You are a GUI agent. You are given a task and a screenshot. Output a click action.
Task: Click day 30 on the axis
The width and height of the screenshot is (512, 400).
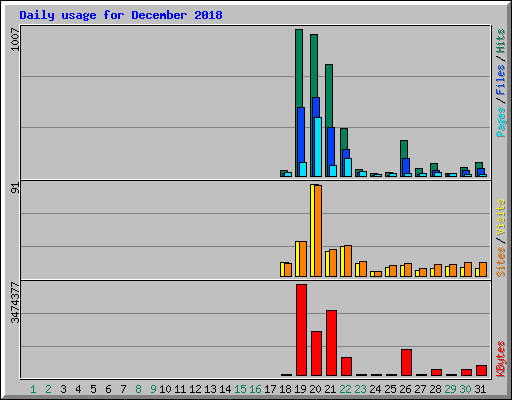[x=465, y=389]
